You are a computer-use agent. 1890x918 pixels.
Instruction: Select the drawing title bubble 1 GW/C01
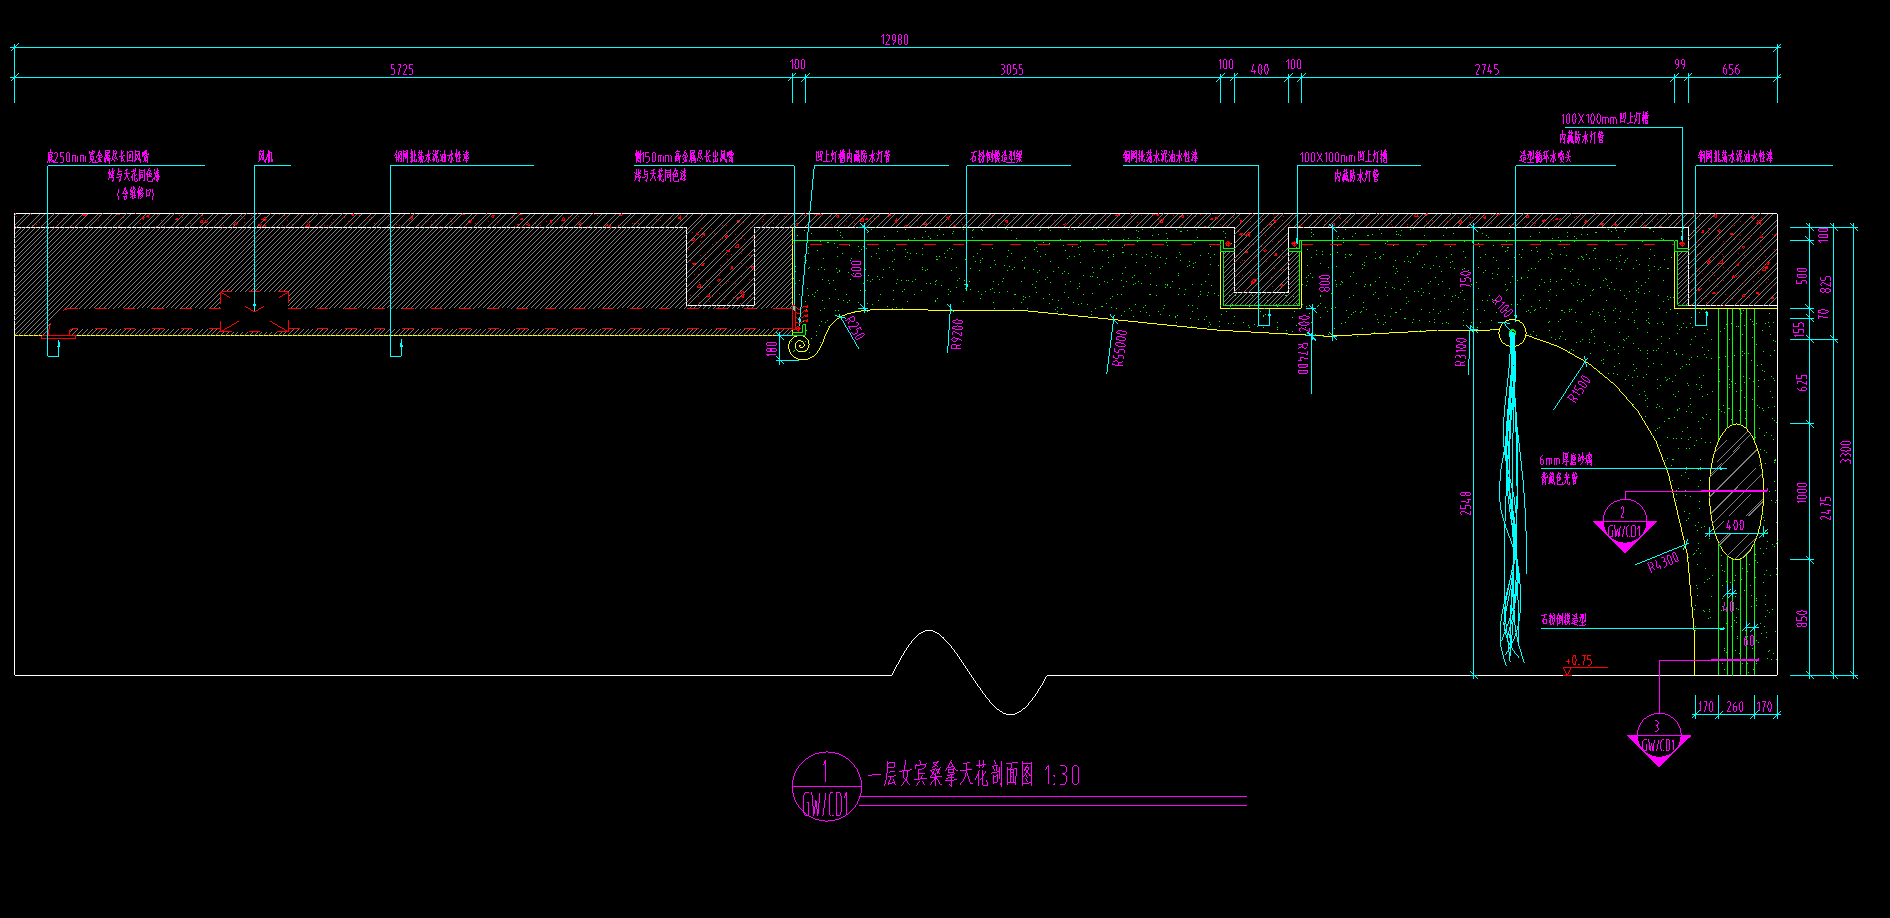tap(826, 786)
